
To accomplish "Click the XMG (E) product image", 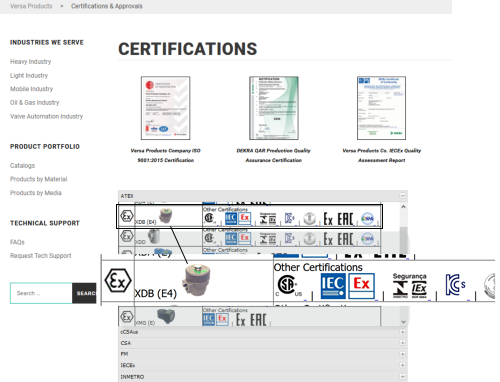I will click(166, 316).
